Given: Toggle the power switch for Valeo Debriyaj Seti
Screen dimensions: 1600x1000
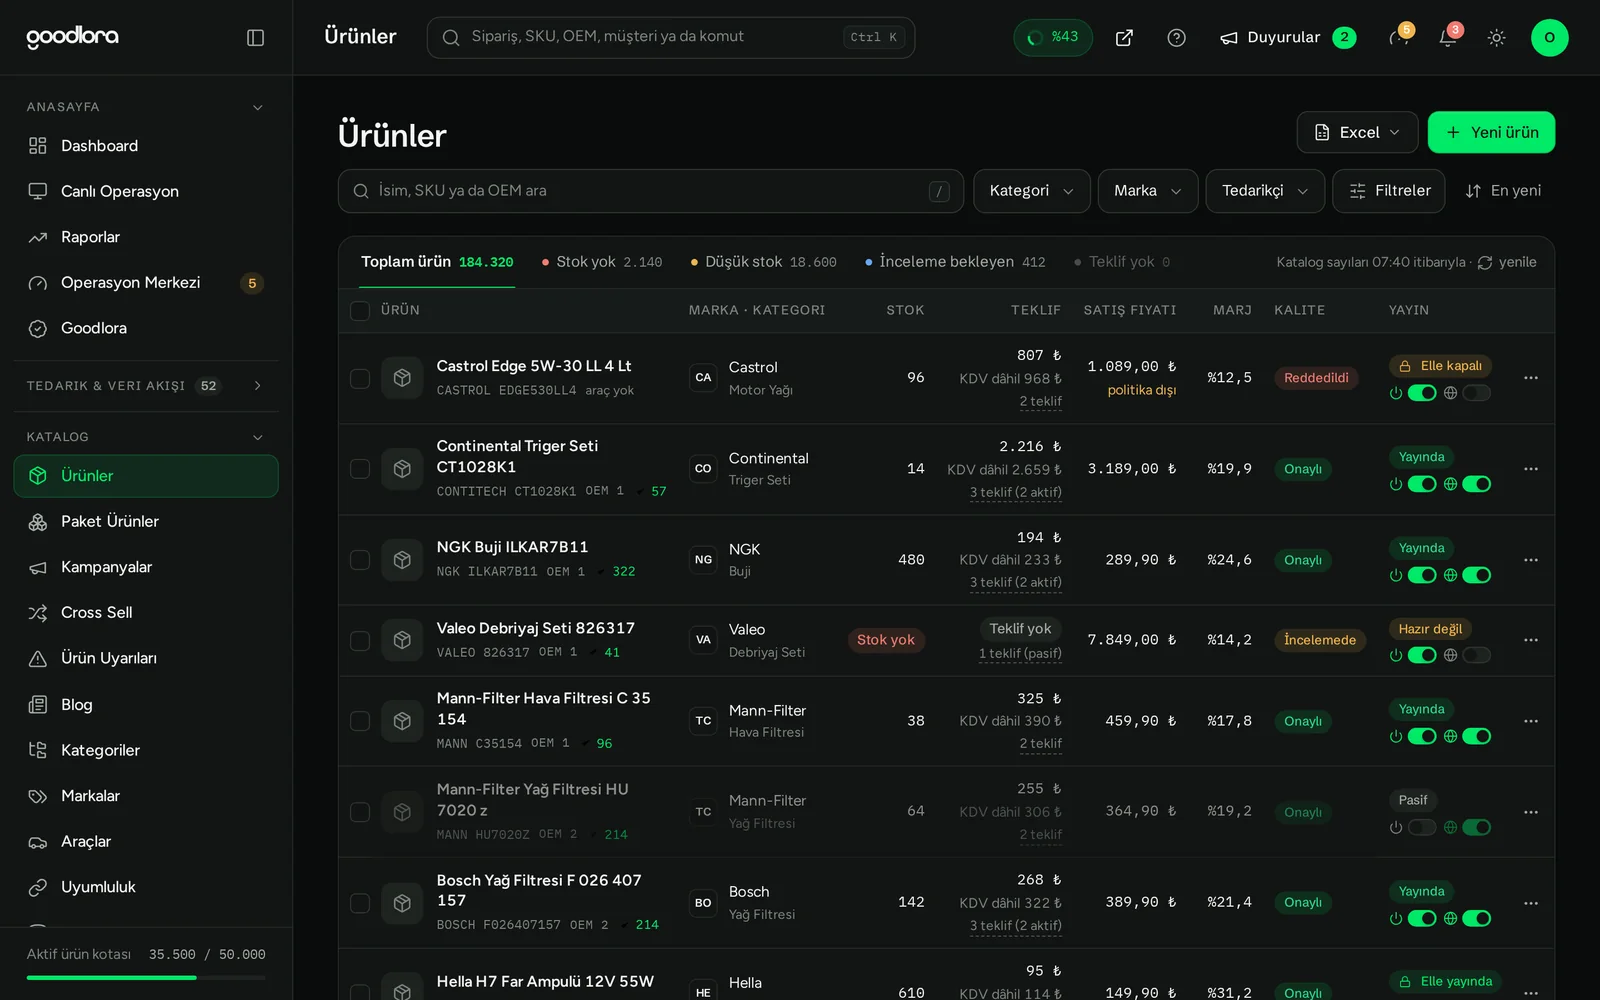Looking at the screenshot, I should [x=1421, y=655].
